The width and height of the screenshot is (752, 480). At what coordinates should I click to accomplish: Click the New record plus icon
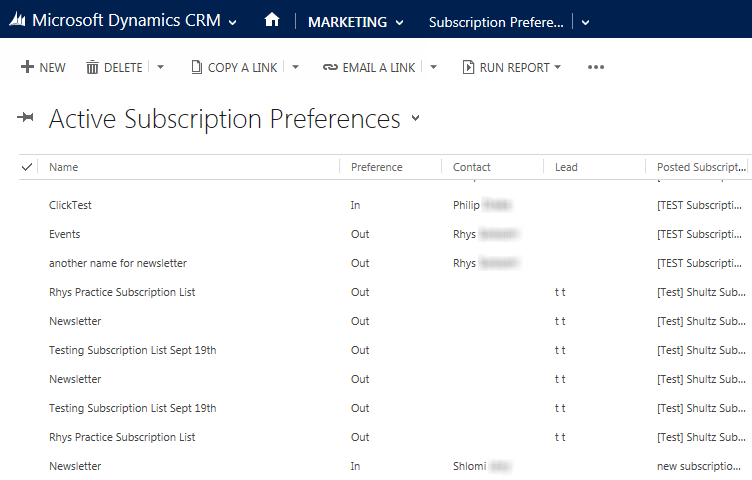point(26,67)
